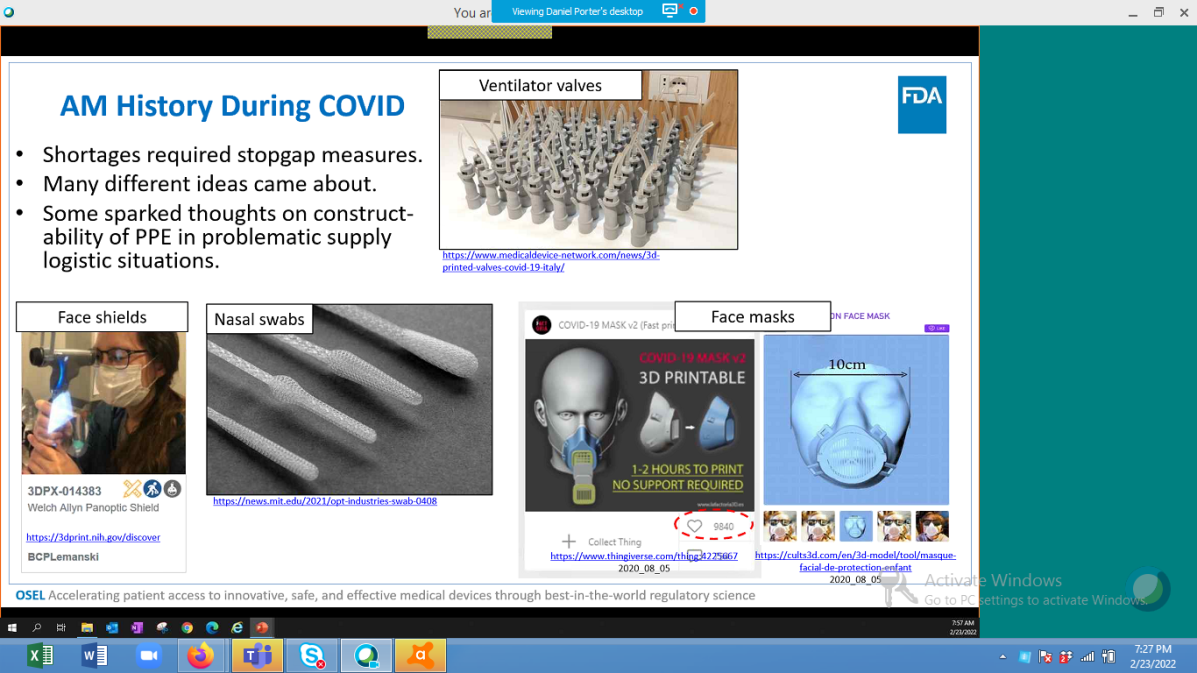The width and height of the screenshot is (1197, 673).
Task: Click the network signal tray icon
Action: coord(1087,656)
